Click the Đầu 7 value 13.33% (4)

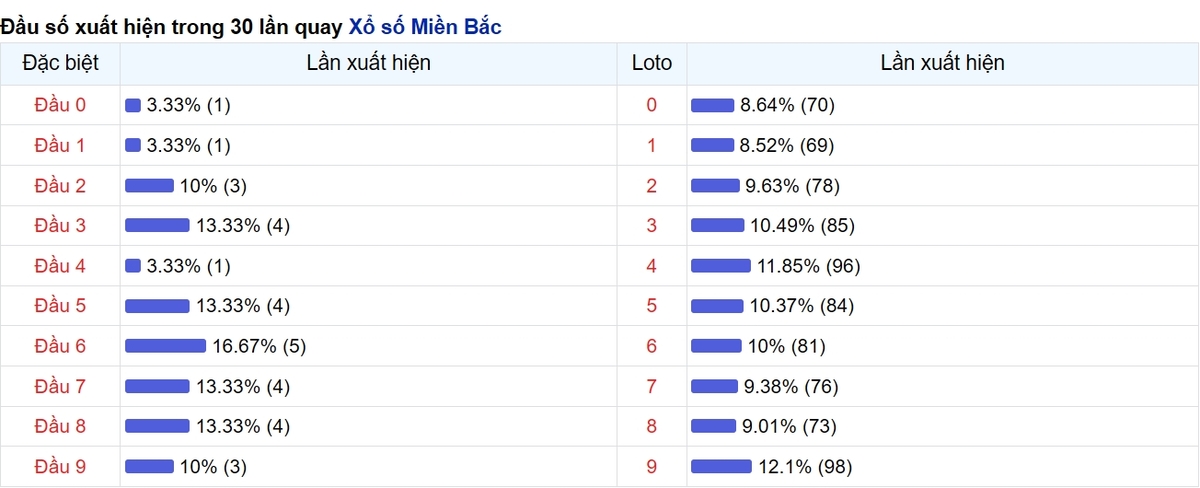tap(243, 386)
